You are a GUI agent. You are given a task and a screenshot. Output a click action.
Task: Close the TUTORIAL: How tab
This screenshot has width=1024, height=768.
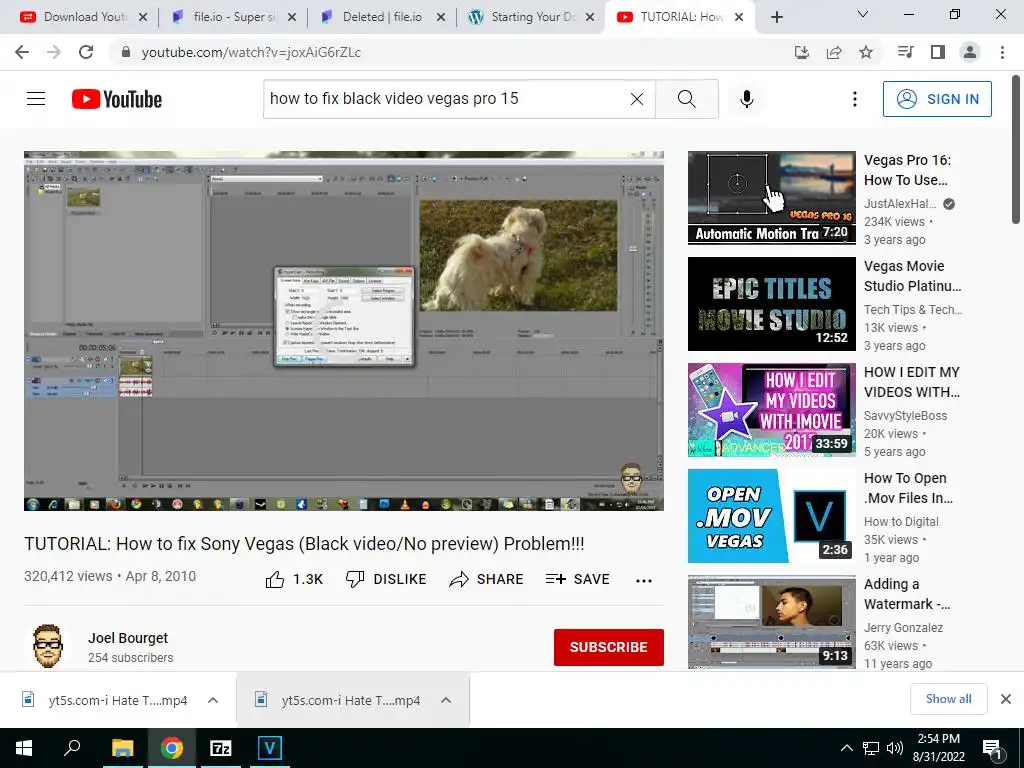(x=739, y=17)
